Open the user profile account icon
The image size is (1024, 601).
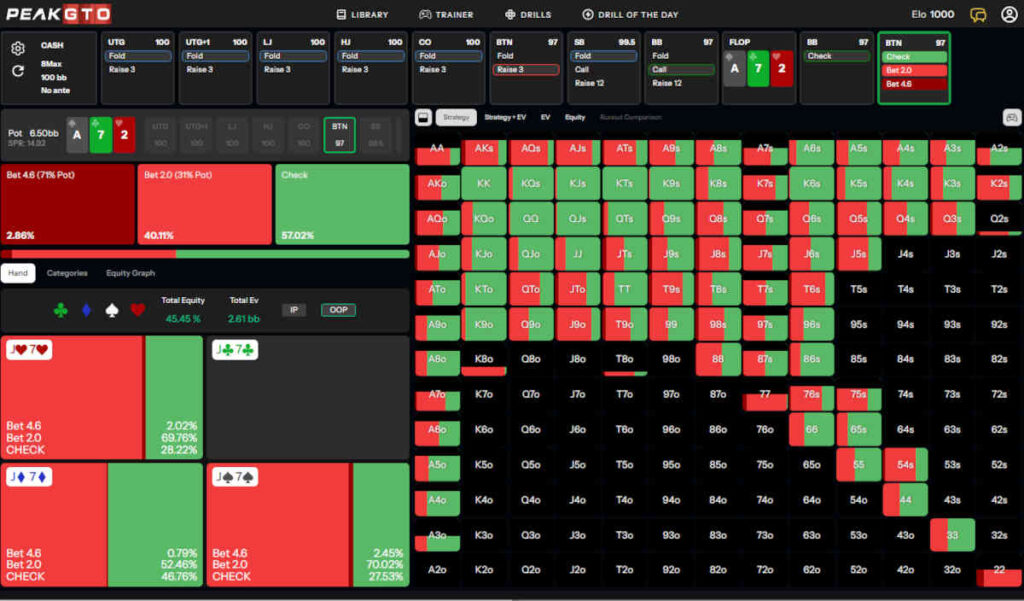click(x=1008, y=15)
